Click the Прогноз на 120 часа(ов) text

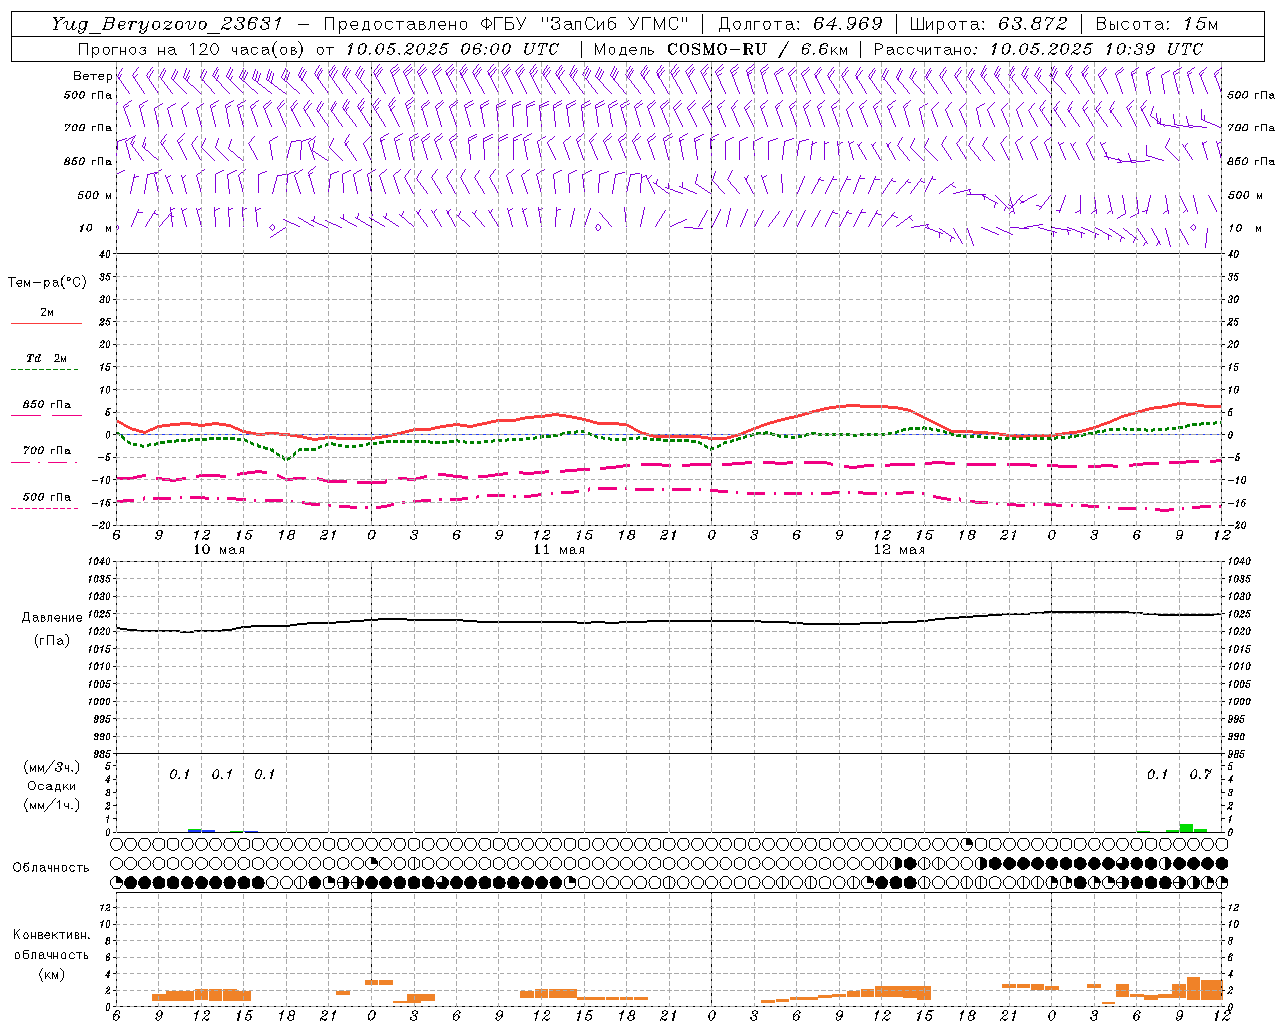pyautogui.click(x=192, y=49)
